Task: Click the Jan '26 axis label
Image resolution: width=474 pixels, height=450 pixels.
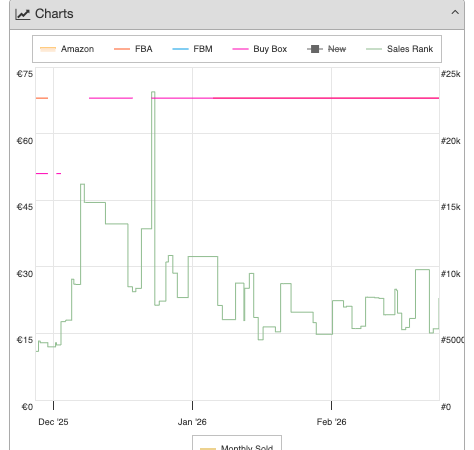Action: 192,422
